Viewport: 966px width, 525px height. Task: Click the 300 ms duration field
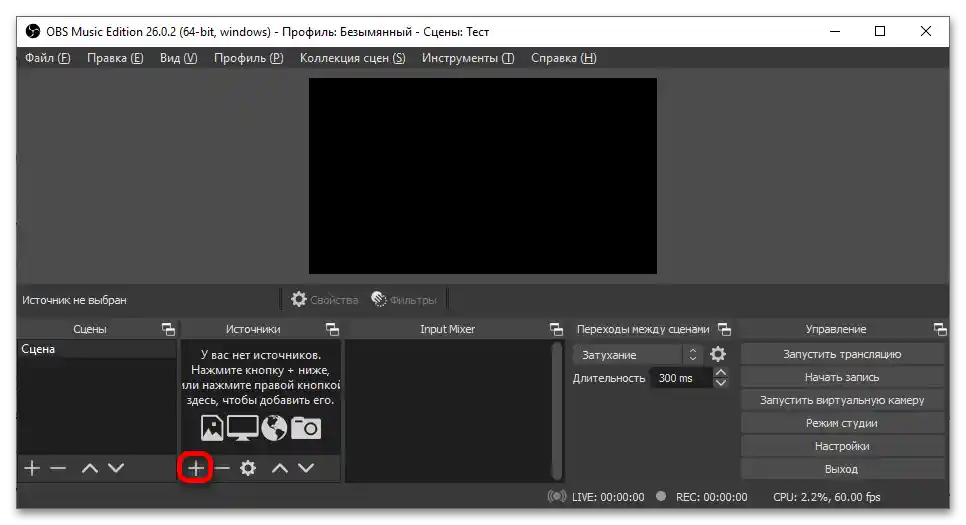pyautogui.click(x=681, y=378)
